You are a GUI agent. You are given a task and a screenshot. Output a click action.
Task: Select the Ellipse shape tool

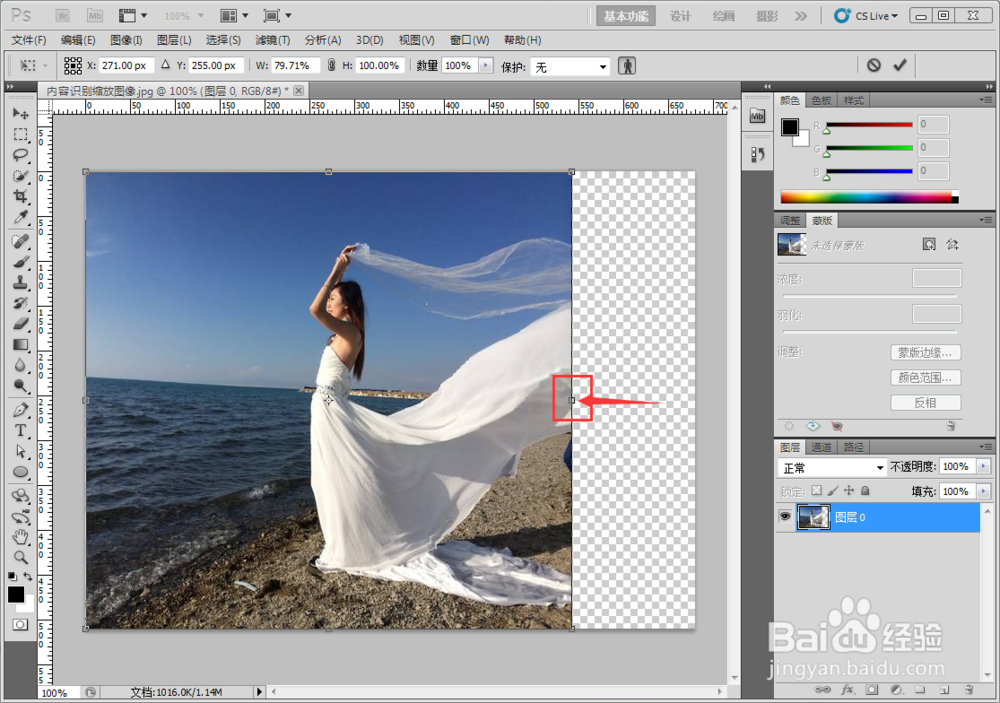(x=20, y=472)
